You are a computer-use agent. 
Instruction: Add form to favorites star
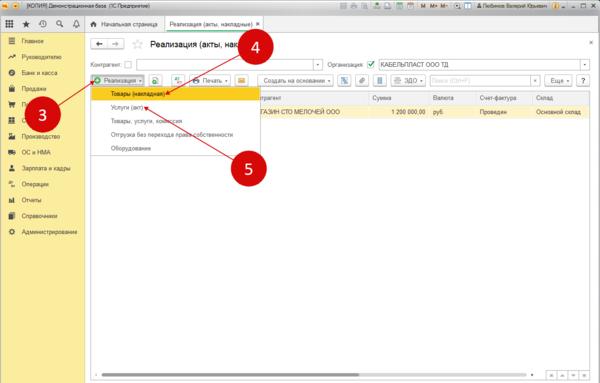[137, 44]
